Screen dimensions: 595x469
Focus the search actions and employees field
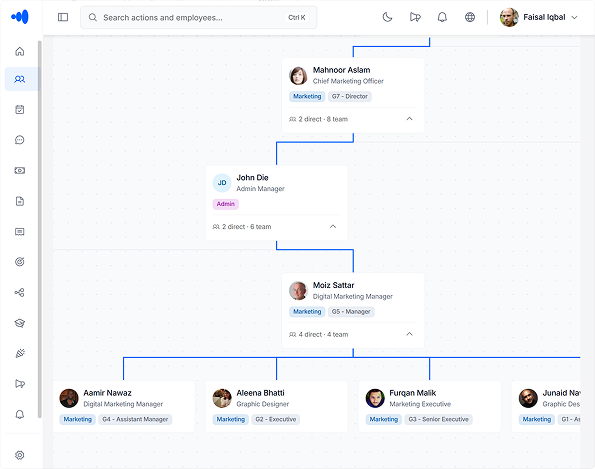[198, 17]
